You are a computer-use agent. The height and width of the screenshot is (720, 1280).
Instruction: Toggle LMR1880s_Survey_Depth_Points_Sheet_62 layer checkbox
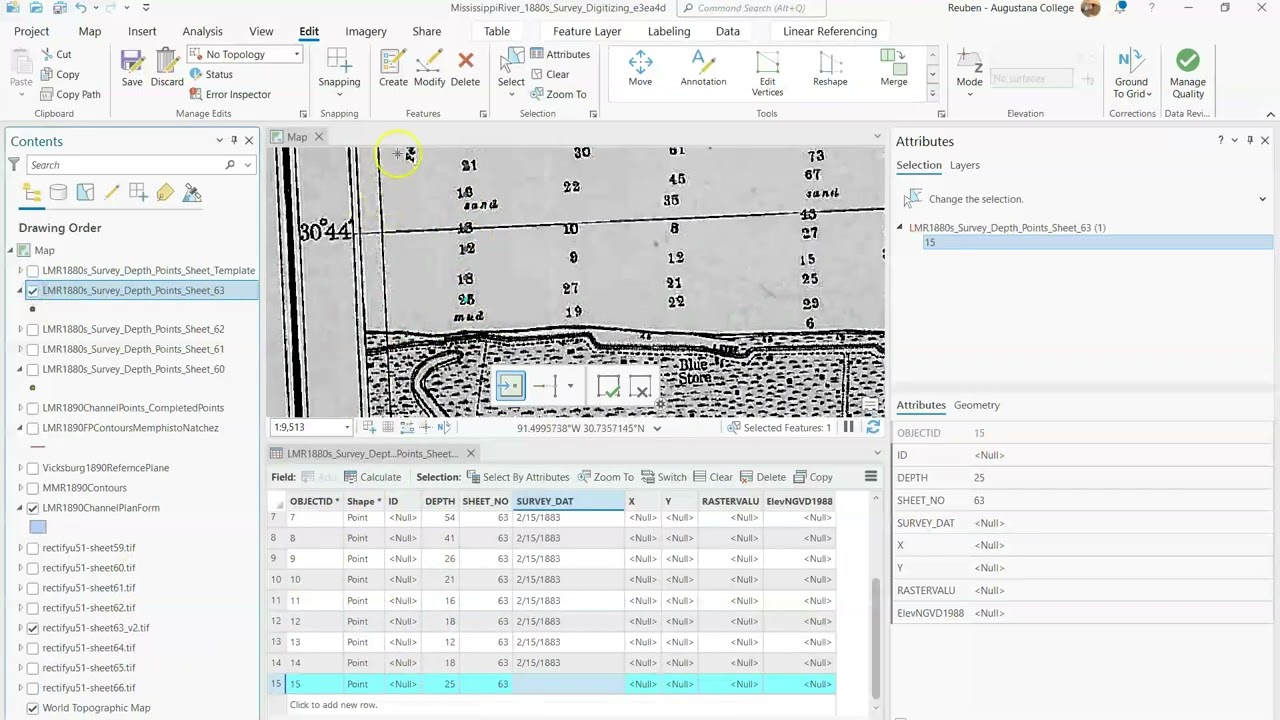click(x=33, y=329)
